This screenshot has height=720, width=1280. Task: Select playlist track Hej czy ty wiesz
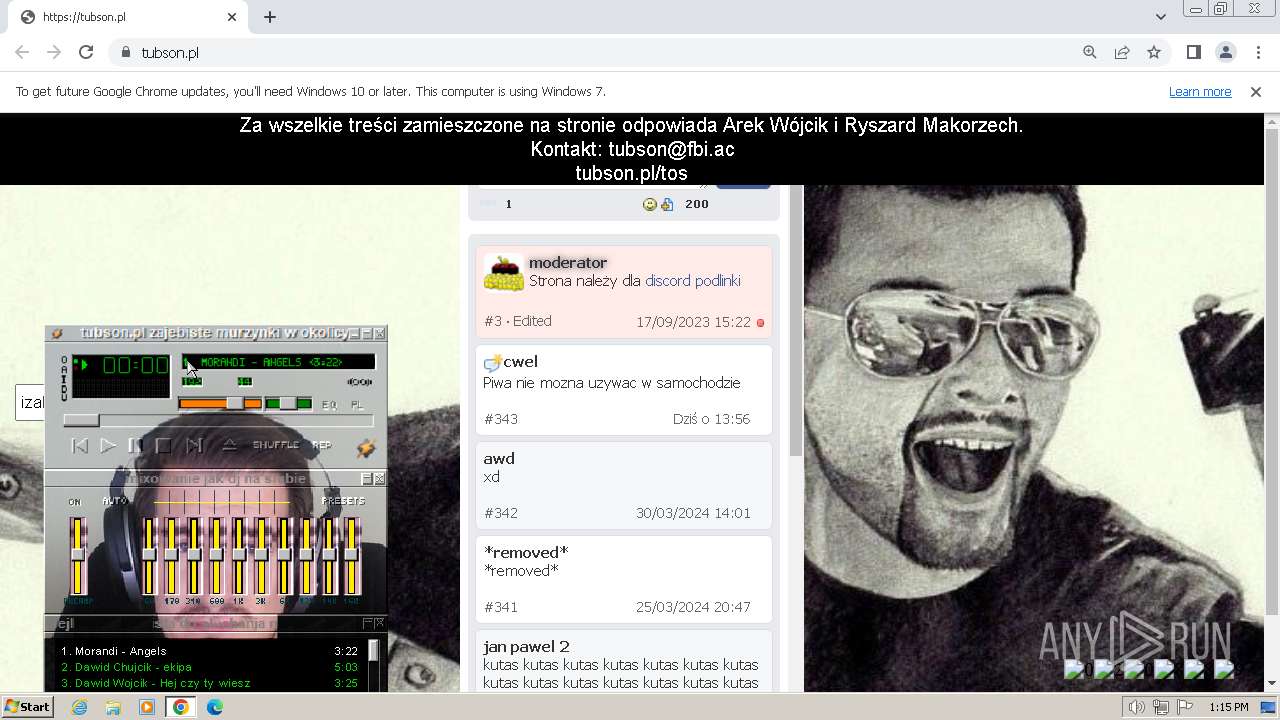pyautogui.click(x=209, y=683)
